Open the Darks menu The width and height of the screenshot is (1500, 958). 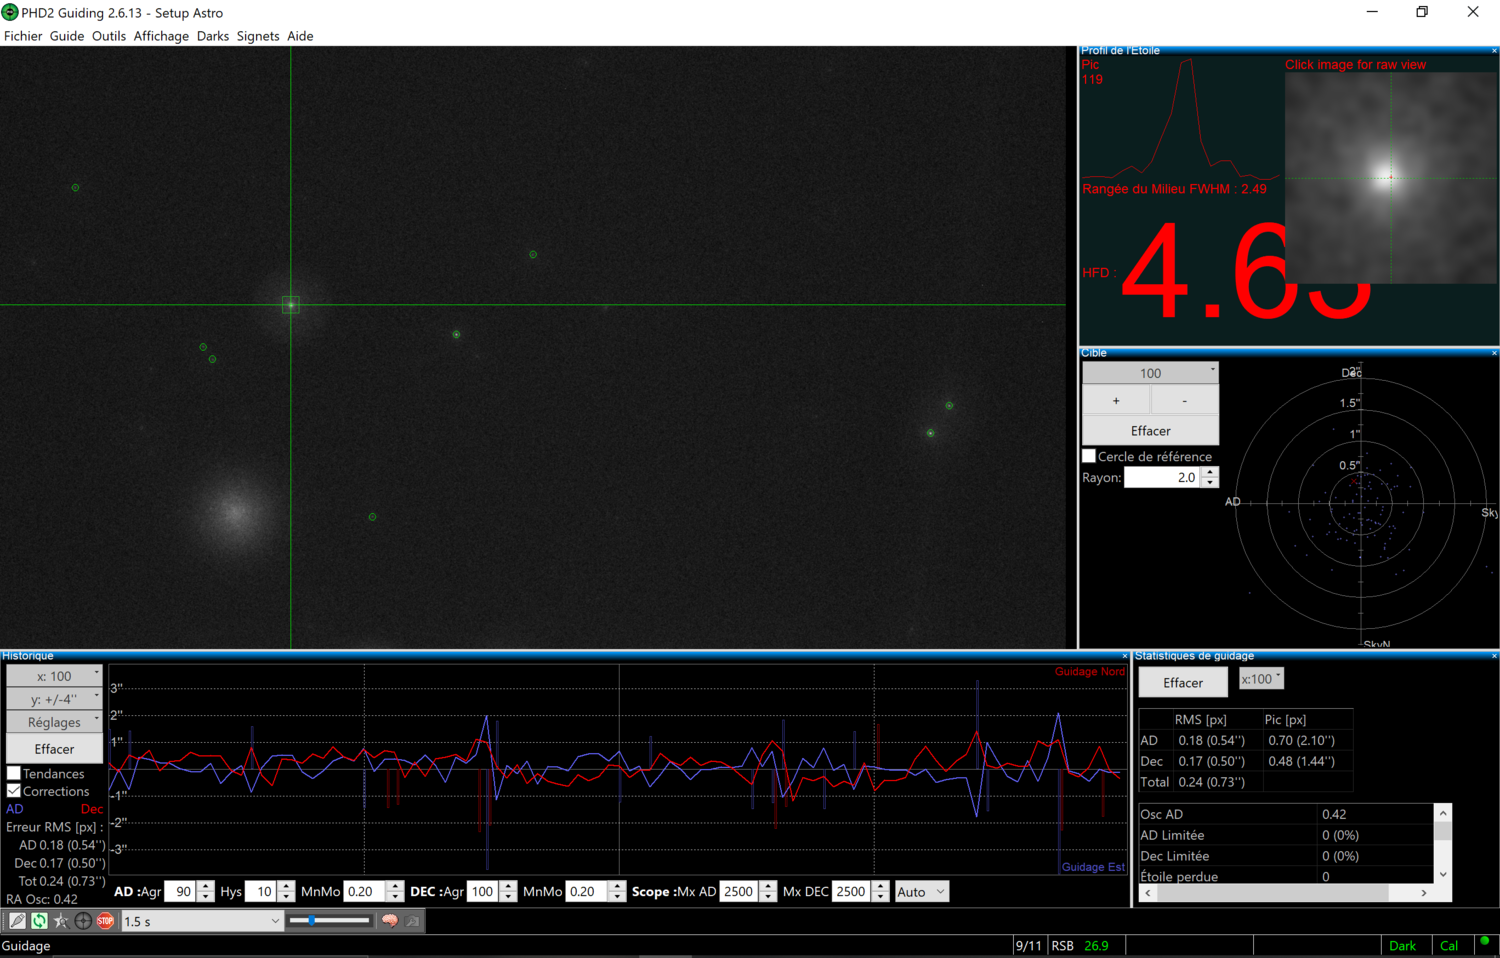click(213, 36)
